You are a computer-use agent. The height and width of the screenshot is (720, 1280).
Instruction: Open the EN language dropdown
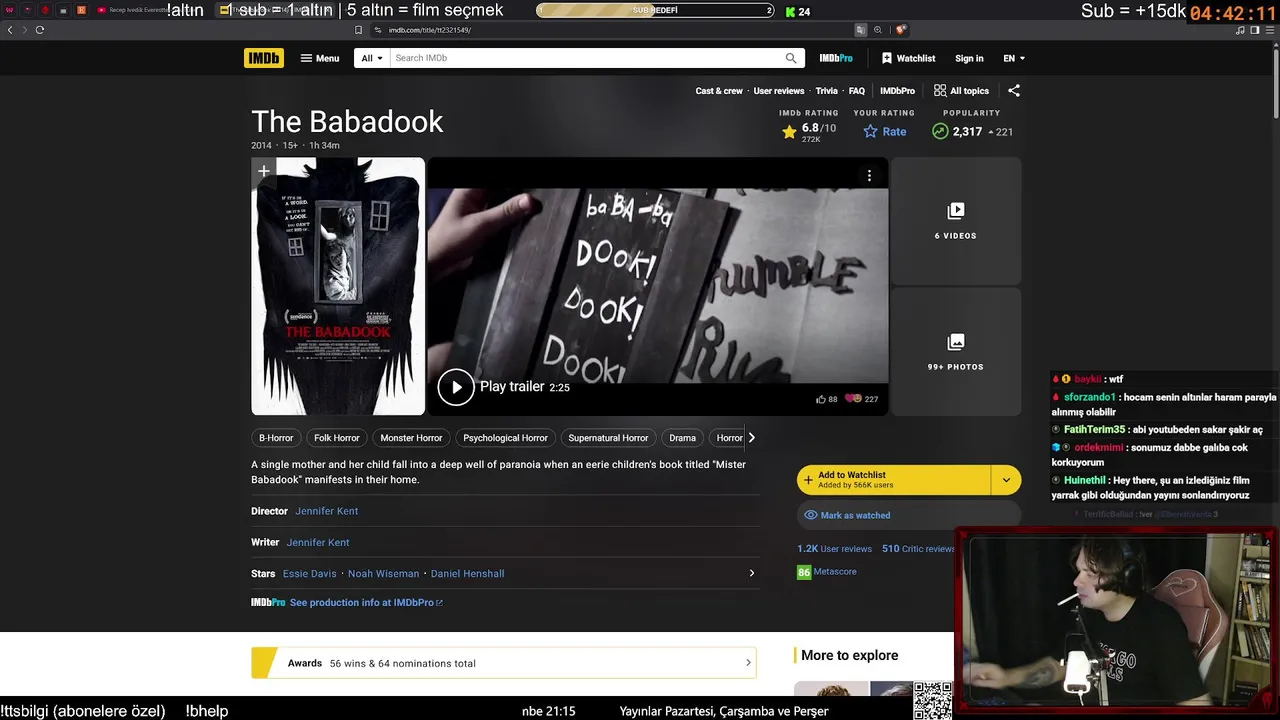point(1014,58)
